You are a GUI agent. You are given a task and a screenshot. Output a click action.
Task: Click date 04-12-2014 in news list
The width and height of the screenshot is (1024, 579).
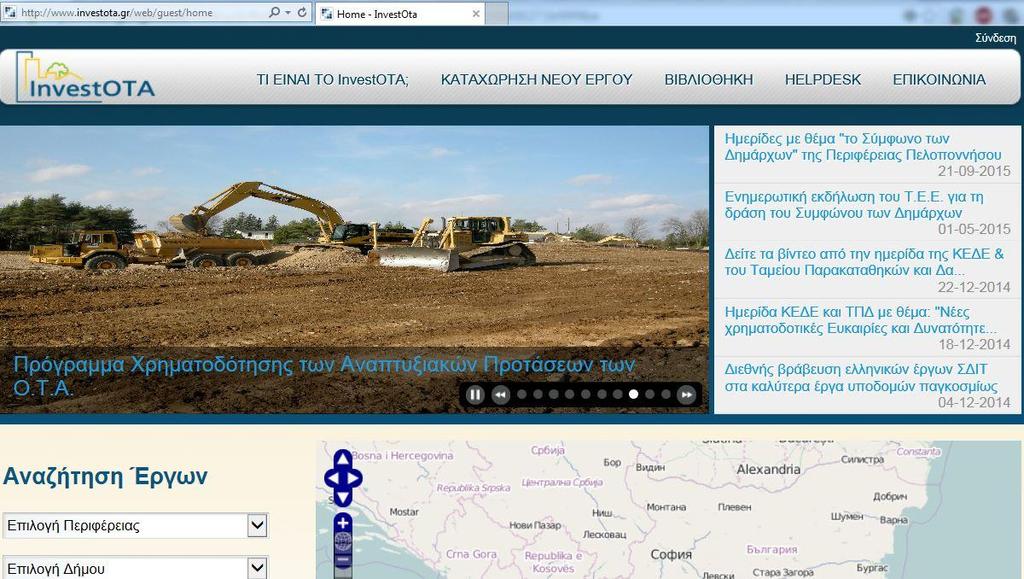coord(974,402)
